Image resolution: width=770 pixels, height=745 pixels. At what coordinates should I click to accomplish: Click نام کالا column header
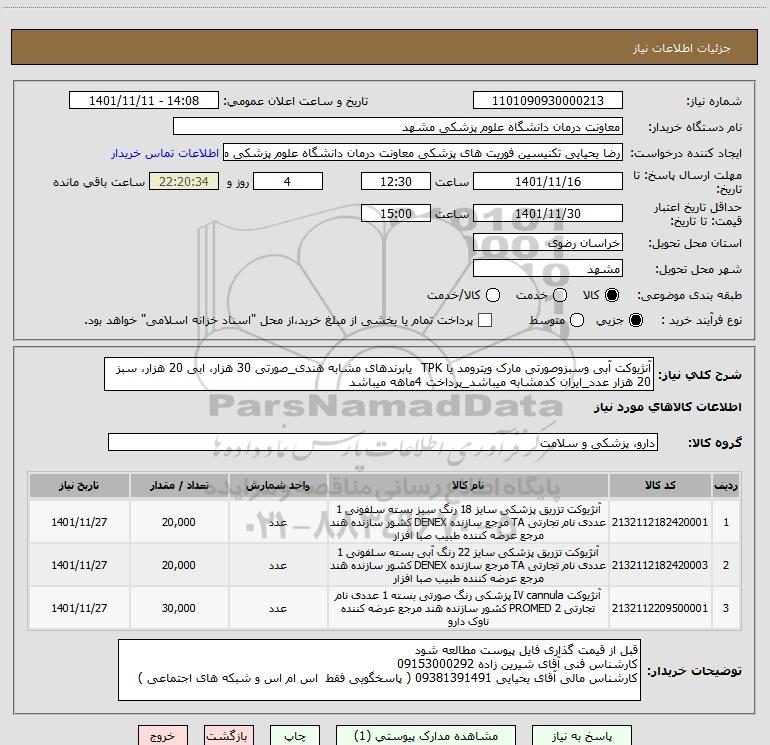click(x=468, y=486)
